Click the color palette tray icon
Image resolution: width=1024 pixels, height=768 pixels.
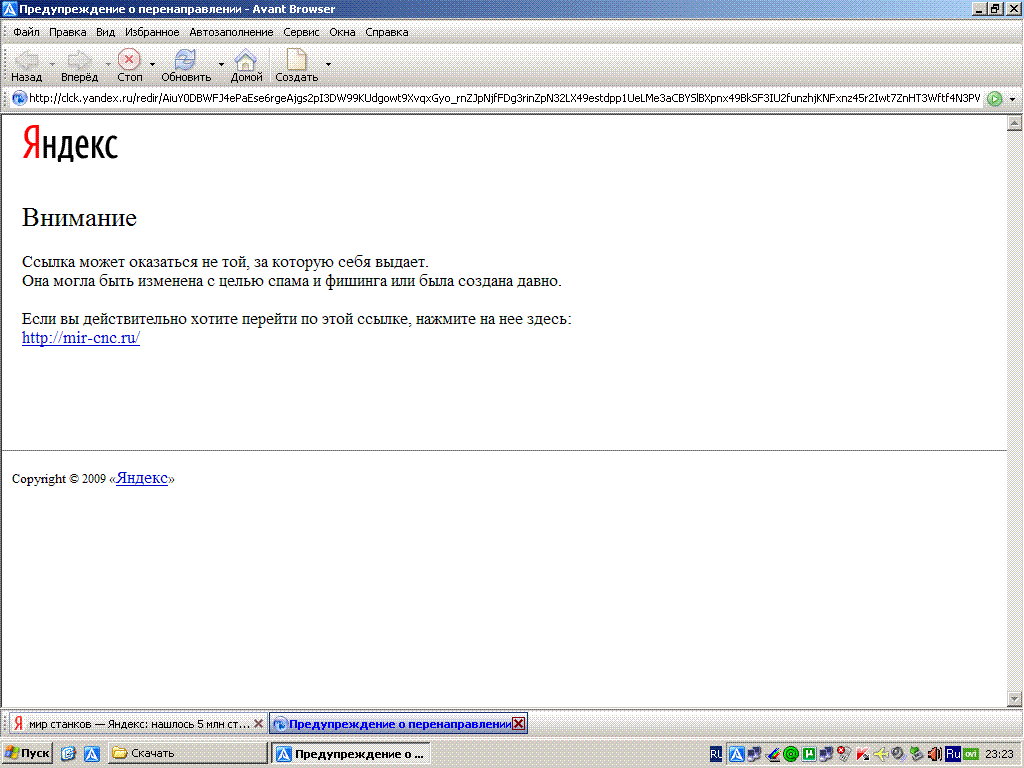coord(773,754)
